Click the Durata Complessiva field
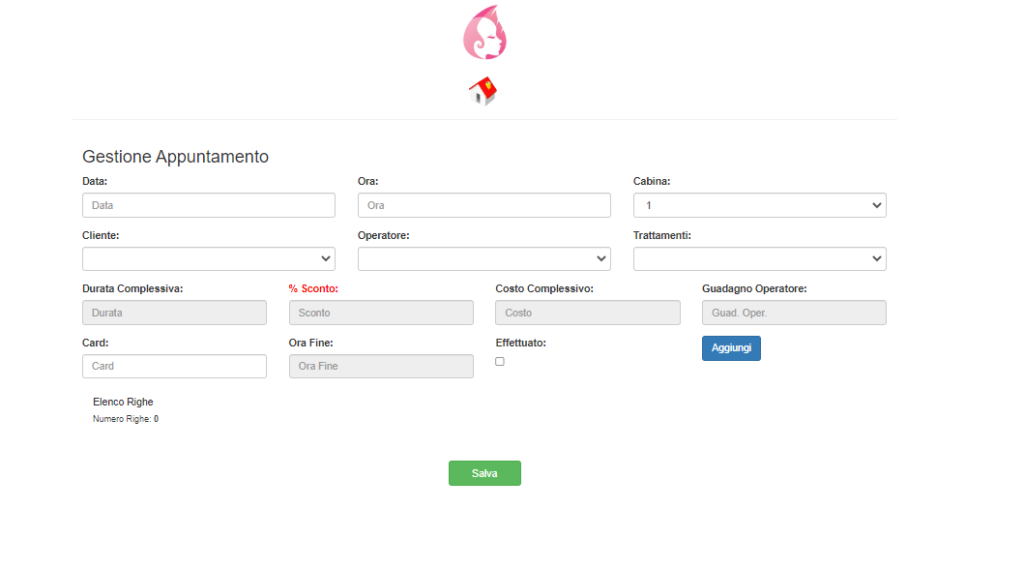The height and width of the screenshot is (569, 1024). pos(174,313)
